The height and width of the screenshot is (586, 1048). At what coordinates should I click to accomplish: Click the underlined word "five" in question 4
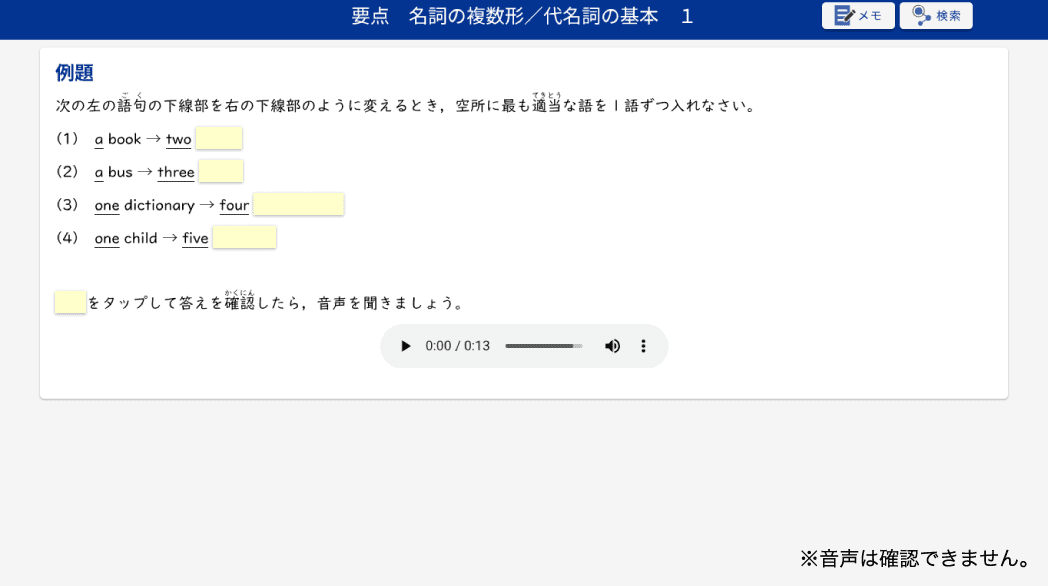tap(195, 239)
